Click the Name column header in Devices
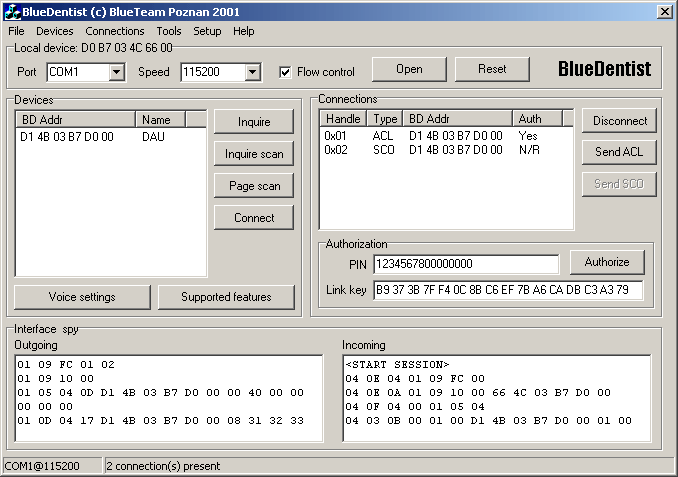Screen dimensions: 678x477 [x=160, y=120]
